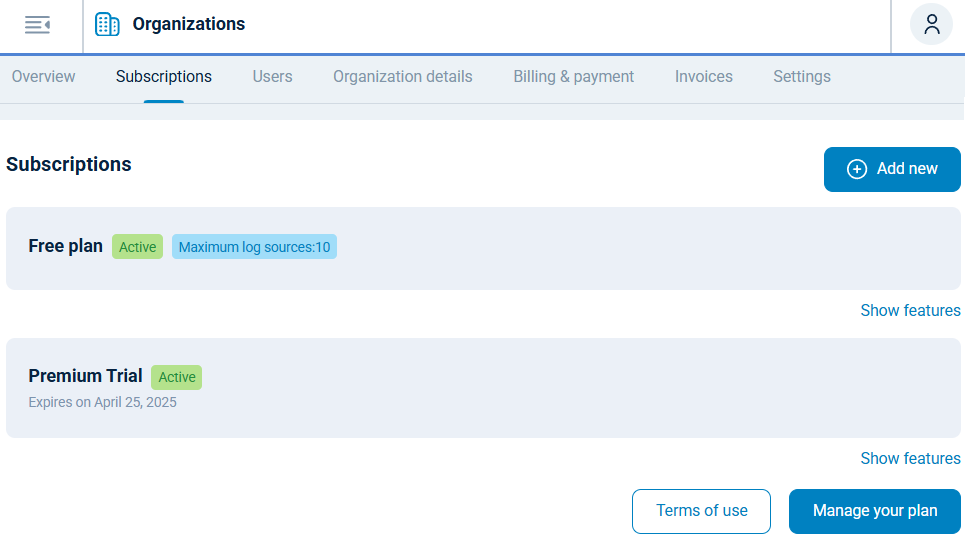The width and height of the screenshot is (965, 540).
Task: Click the Organizations building icon
Action: click(x=107, y=25)
